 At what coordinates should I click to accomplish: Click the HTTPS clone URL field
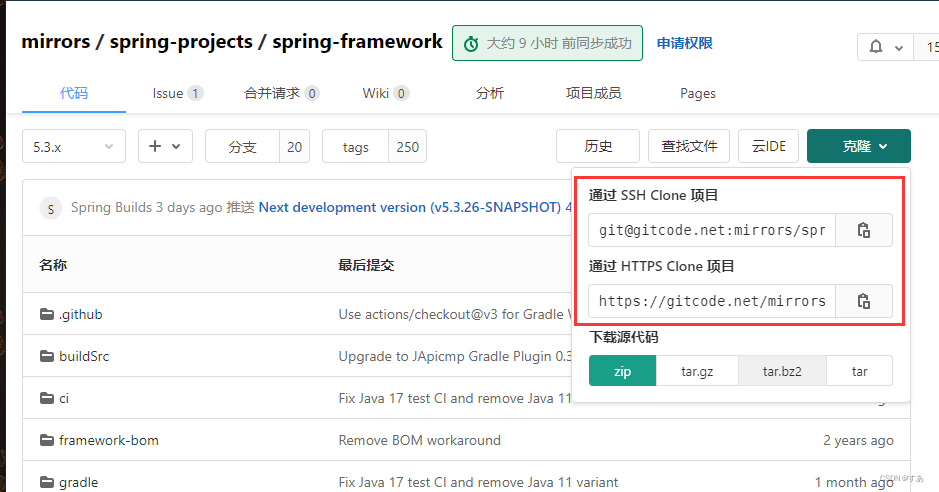click(712, 301)
